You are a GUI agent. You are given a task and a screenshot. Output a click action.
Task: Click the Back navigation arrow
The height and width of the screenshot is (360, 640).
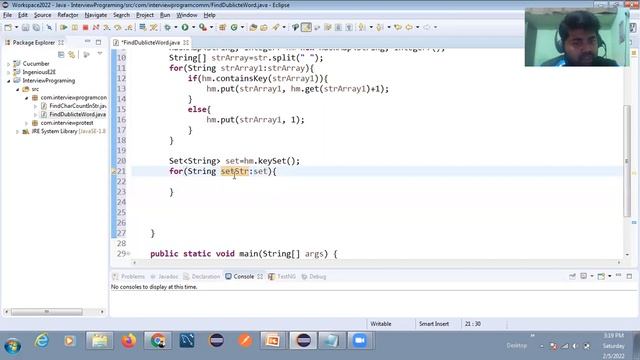coord(409,27)
